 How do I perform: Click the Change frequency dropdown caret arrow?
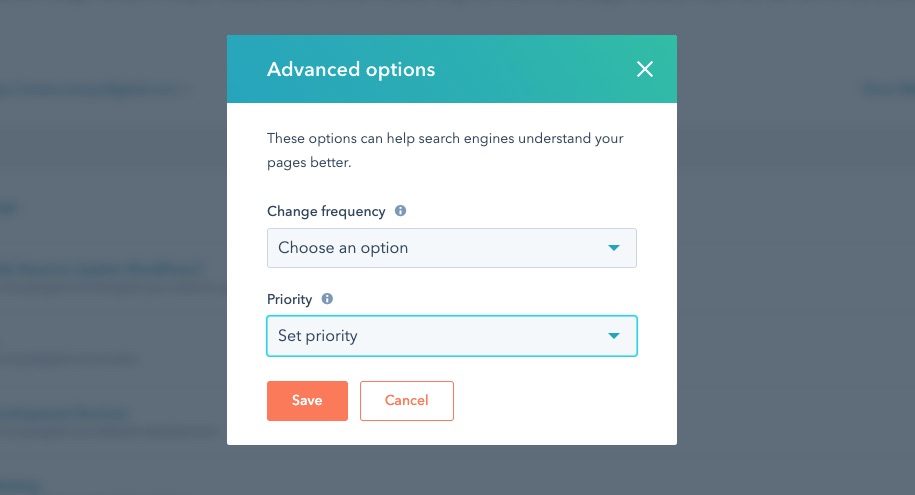[x=615, y=248]
